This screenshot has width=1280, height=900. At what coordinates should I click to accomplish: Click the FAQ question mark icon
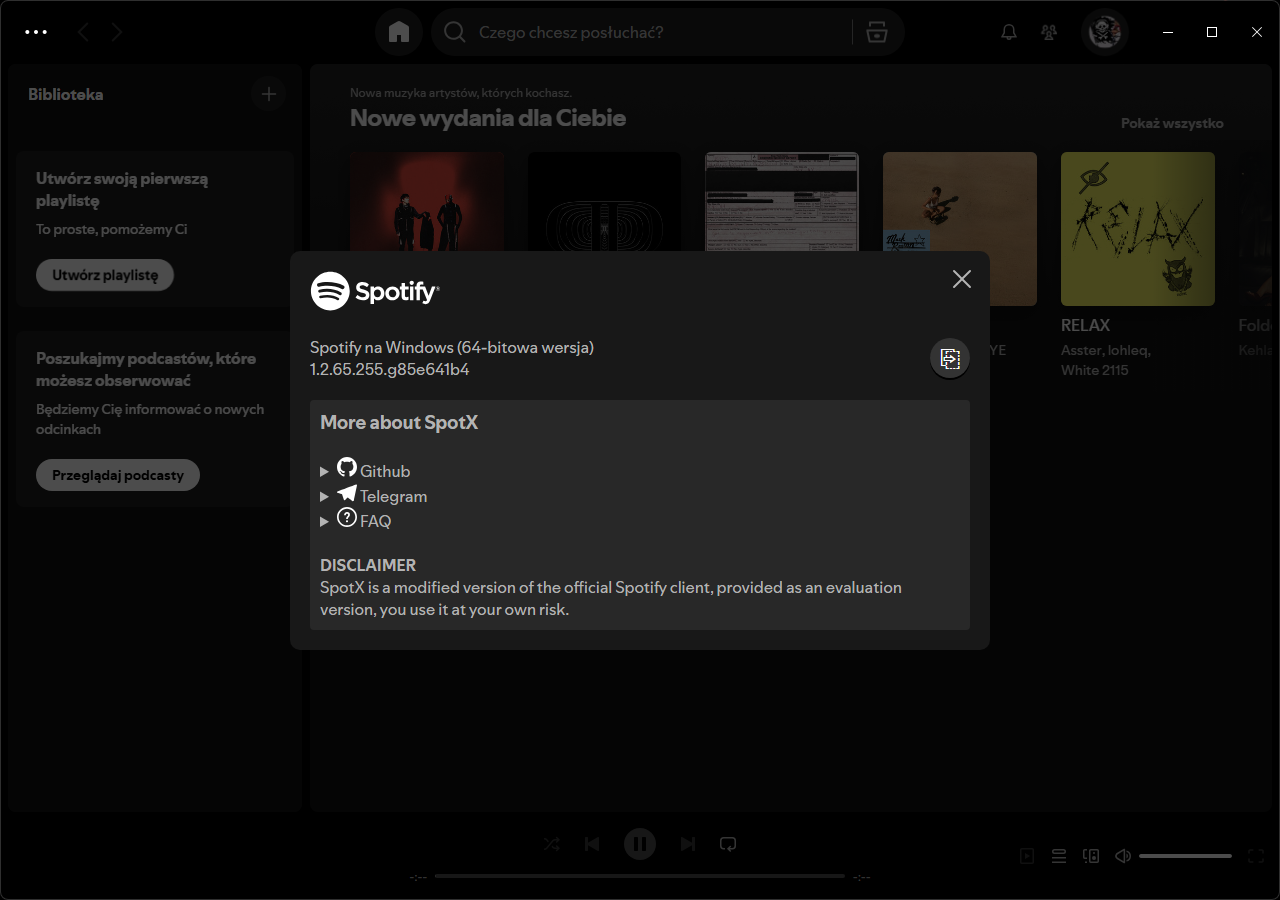click(x=347, y=517)
